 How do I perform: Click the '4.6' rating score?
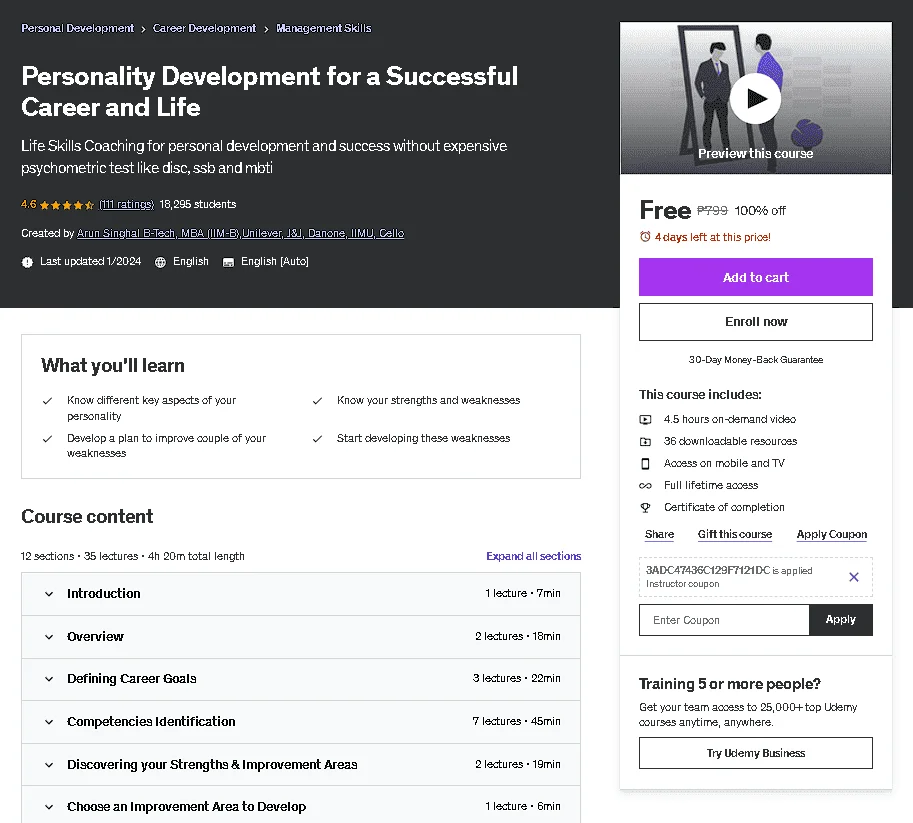click(x=29, y=204)
